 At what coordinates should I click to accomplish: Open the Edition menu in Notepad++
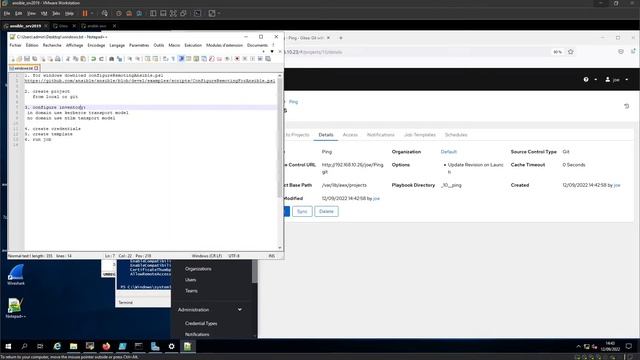click(x=32, y=45)
